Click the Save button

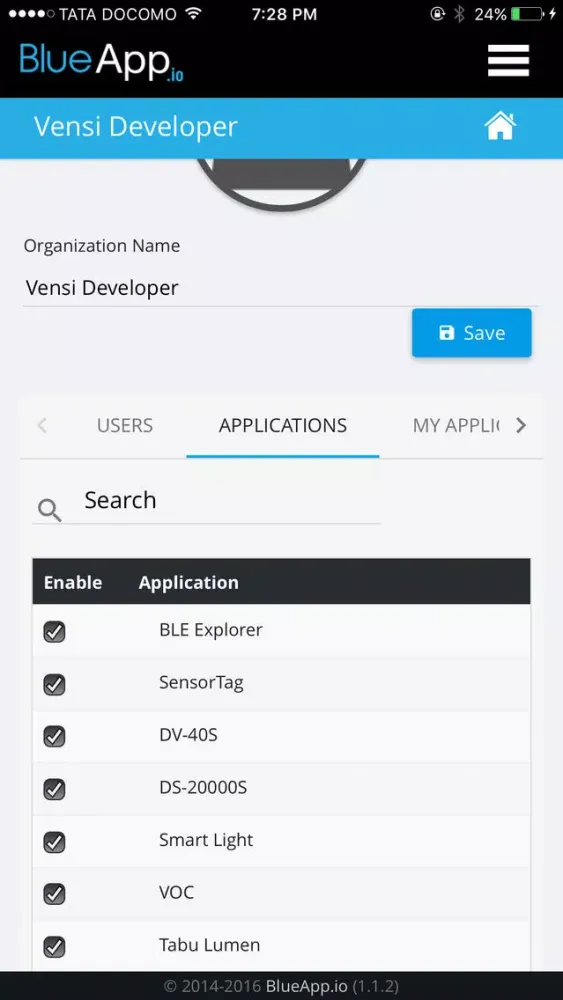(472, 333)
